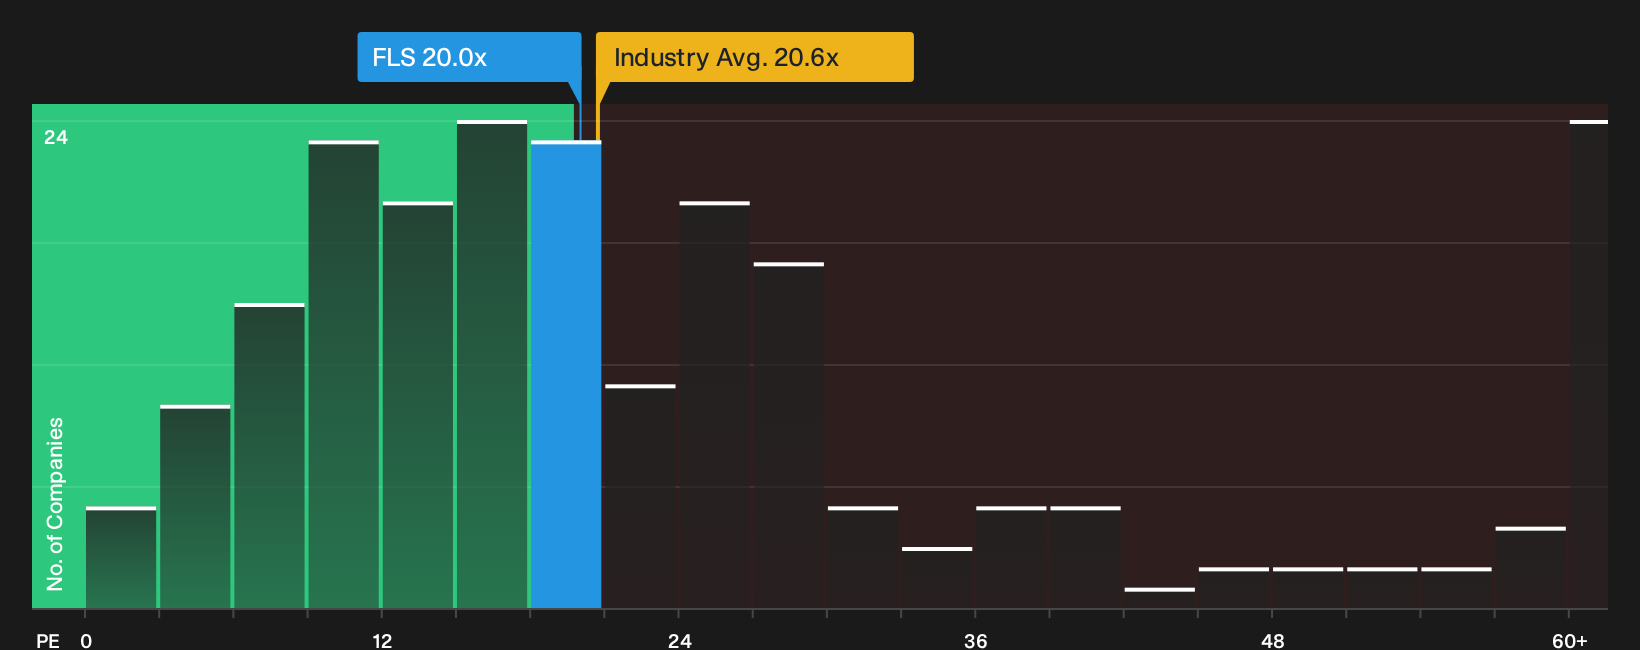Image resolution: width=1640 pixels, height=650 pixels.
Task: Select the green bar starting at the PE 12 tick
Action: 418,405
